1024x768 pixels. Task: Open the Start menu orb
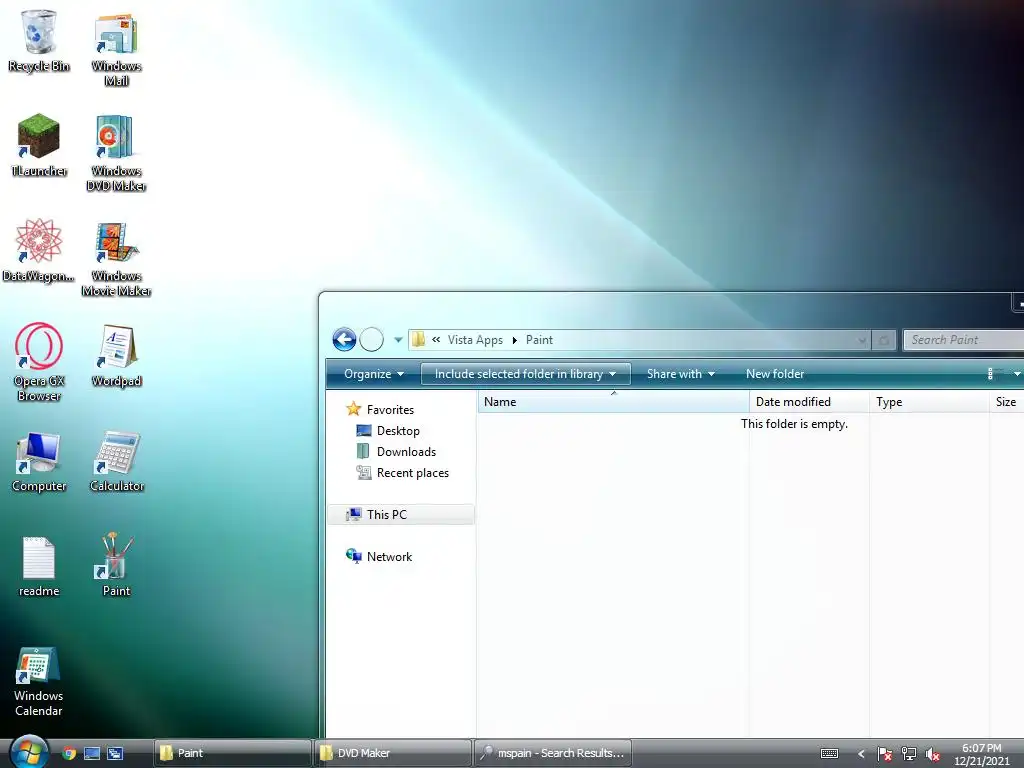29,752
